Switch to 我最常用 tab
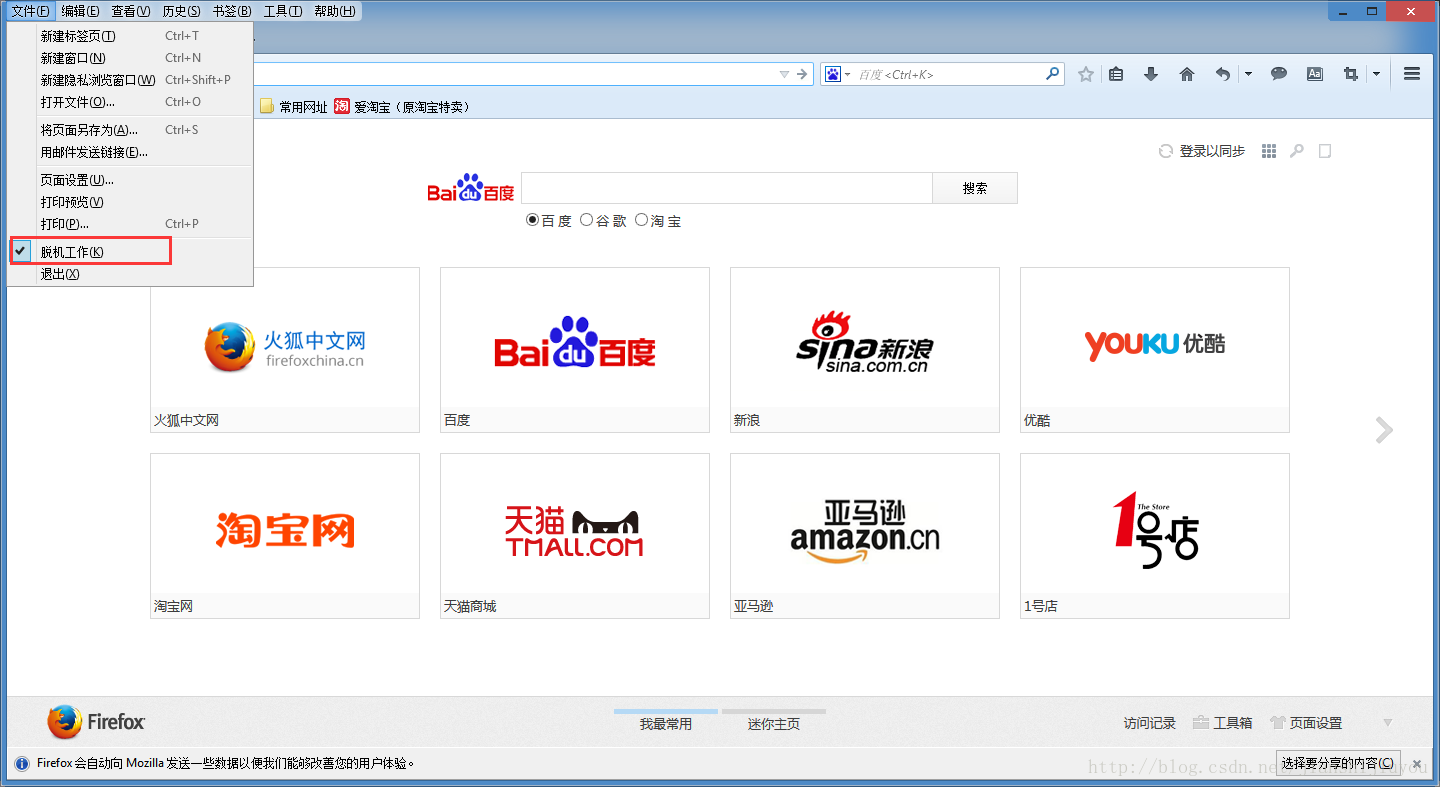The width and height of the screenshot is (1440, 787). pos(666,723)
